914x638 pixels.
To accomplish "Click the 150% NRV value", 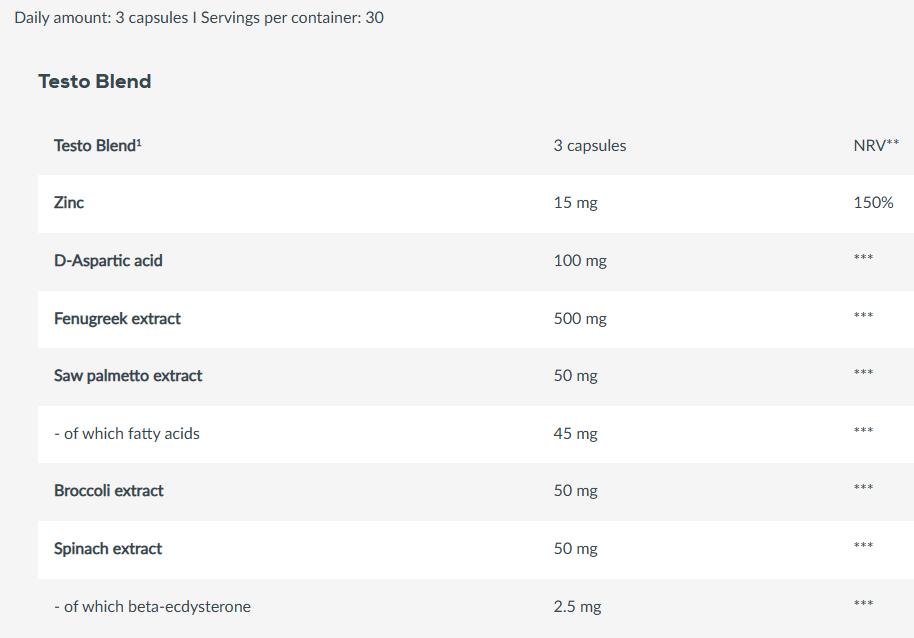I will pos(873,203).
